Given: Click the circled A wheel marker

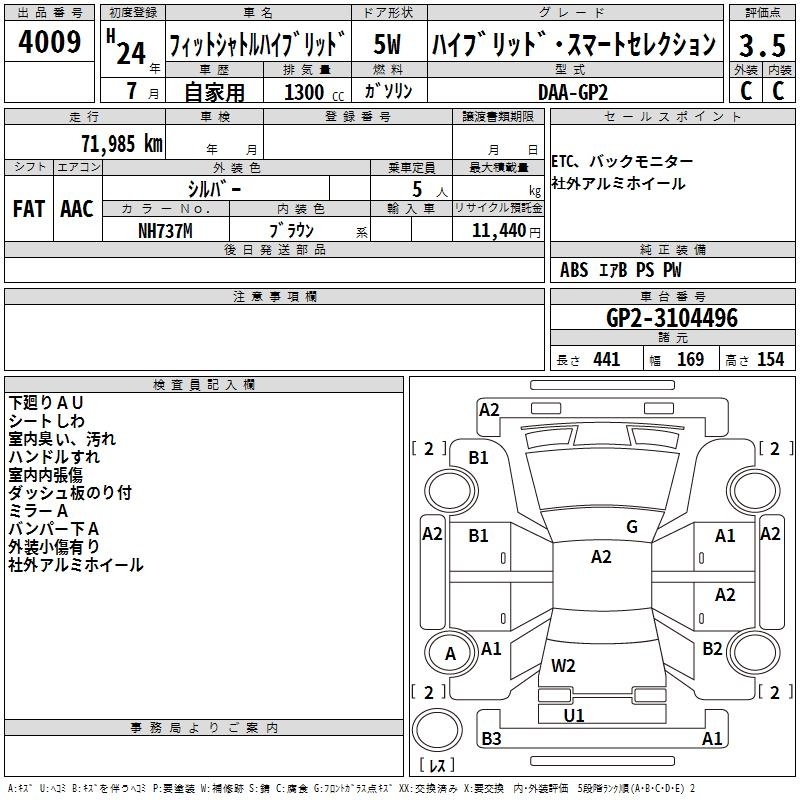Looking at the screenshot, I should tap(450, 654).
